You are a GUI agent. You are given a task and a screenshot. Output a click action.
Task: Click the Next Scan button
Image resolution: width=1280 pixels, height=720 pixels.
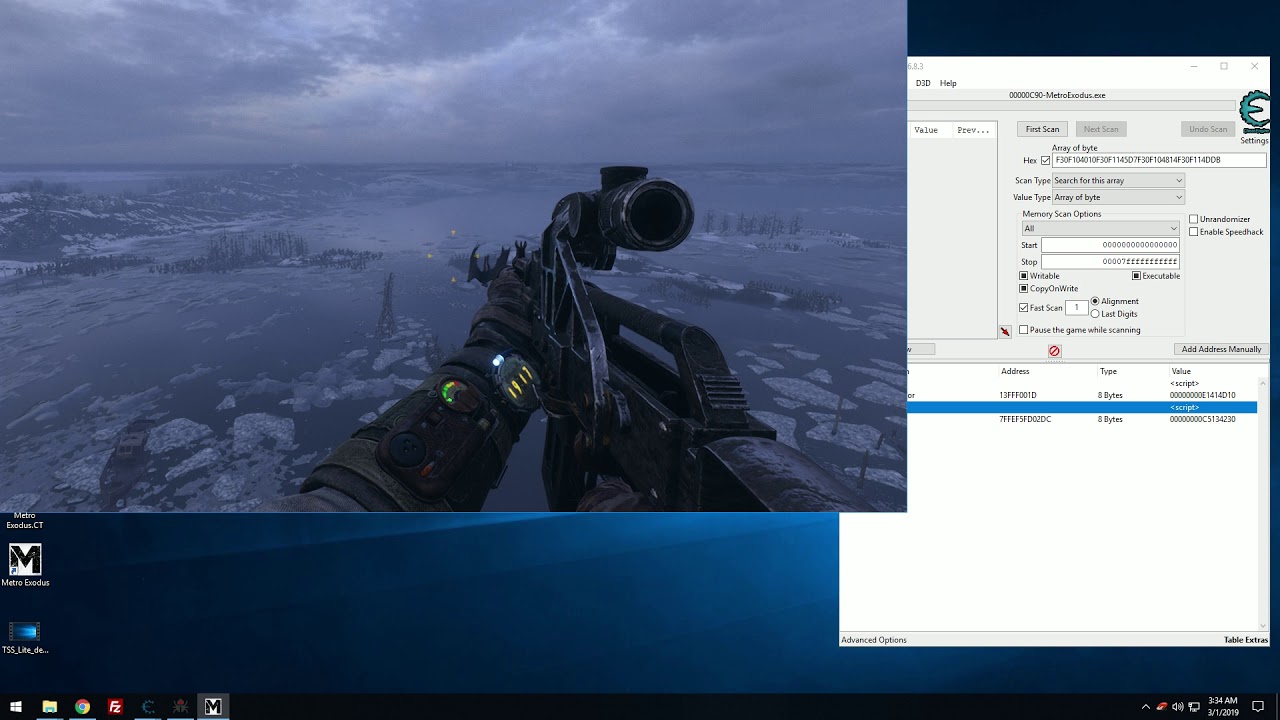[1101, 129]
